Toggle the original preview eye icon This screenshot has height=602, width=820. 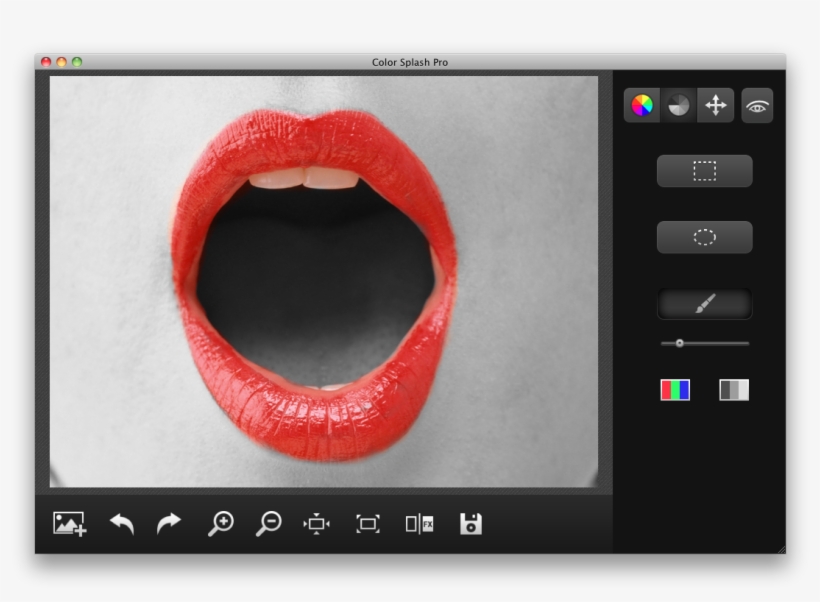tap(757, 105)
